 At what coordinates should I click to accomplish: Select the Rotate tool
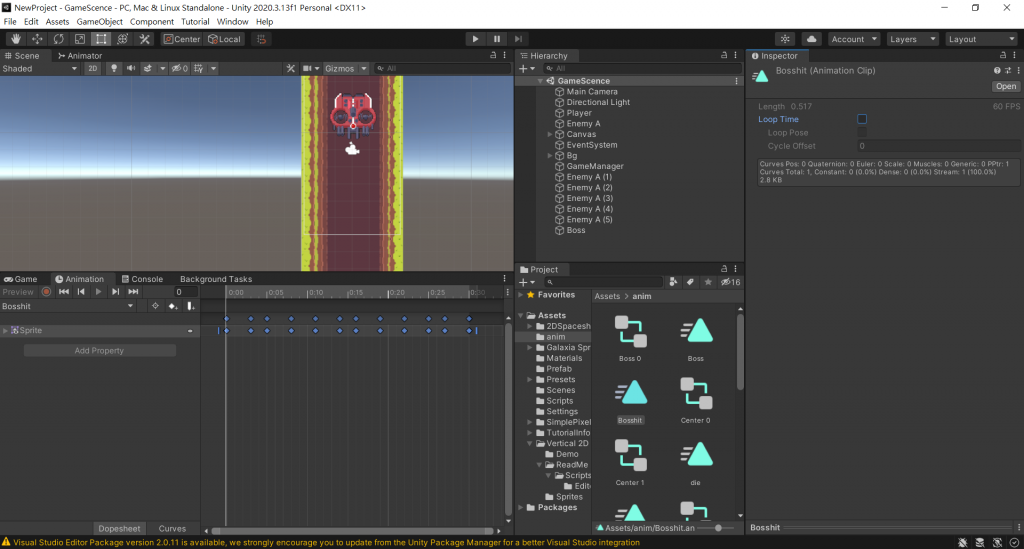click(59, 39)
